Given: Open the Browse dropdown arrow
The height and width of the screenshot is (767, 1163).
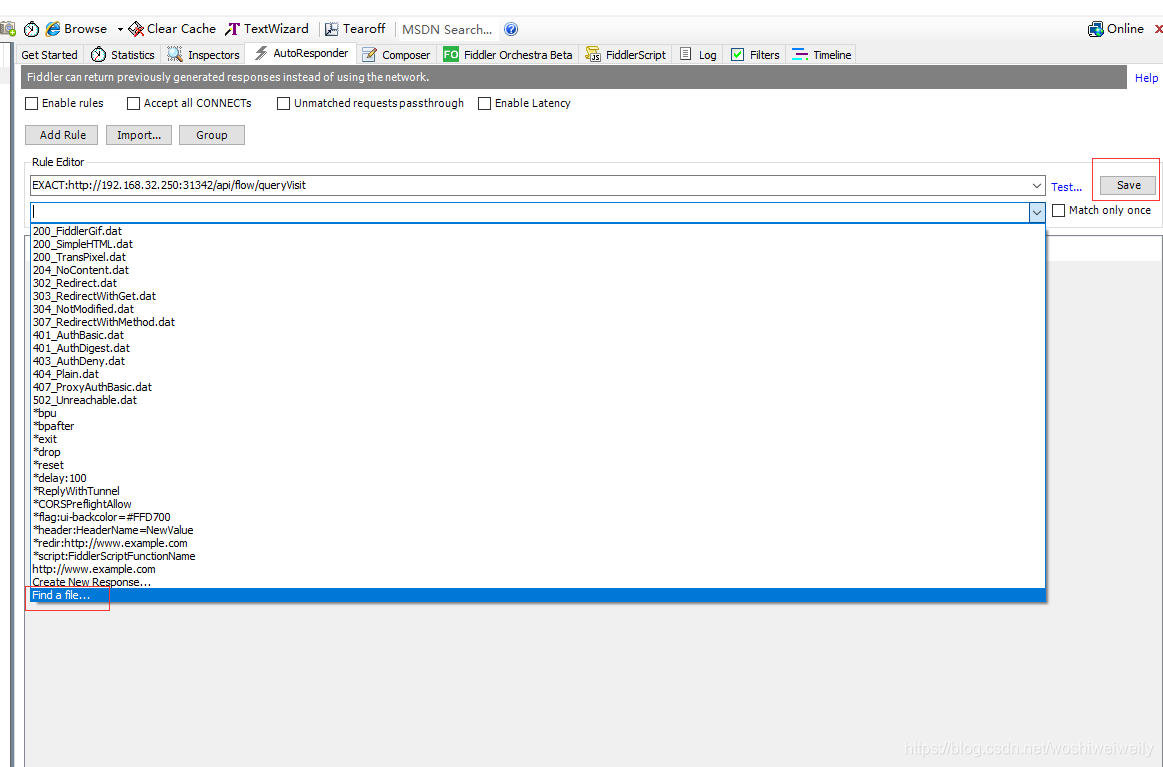Looking at the screenshot, I should click(x=119, y=30).
